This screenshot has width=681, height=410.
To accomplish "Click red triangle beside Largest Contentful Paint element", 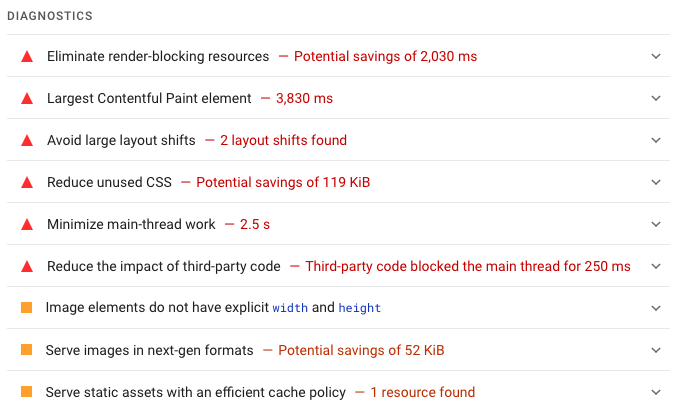I will click(x=27, y=99).
